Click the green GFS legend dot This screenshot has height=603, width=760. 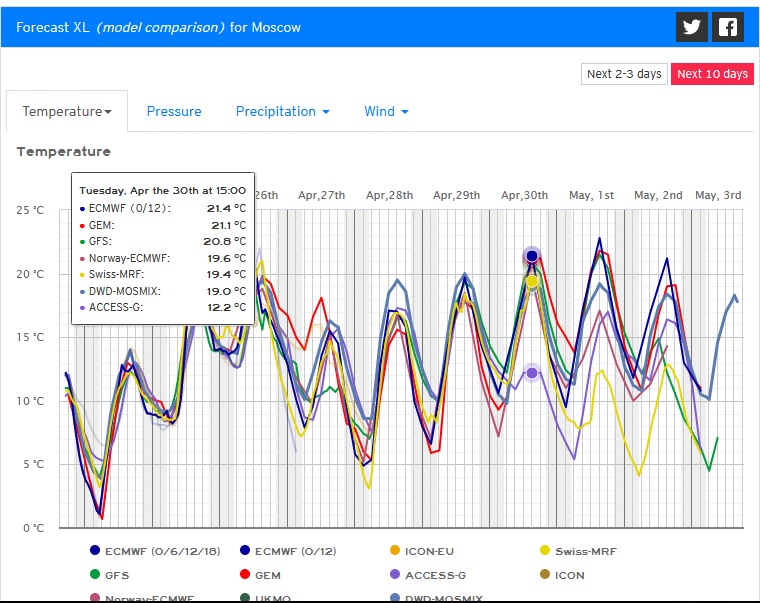tap(95, 574)
